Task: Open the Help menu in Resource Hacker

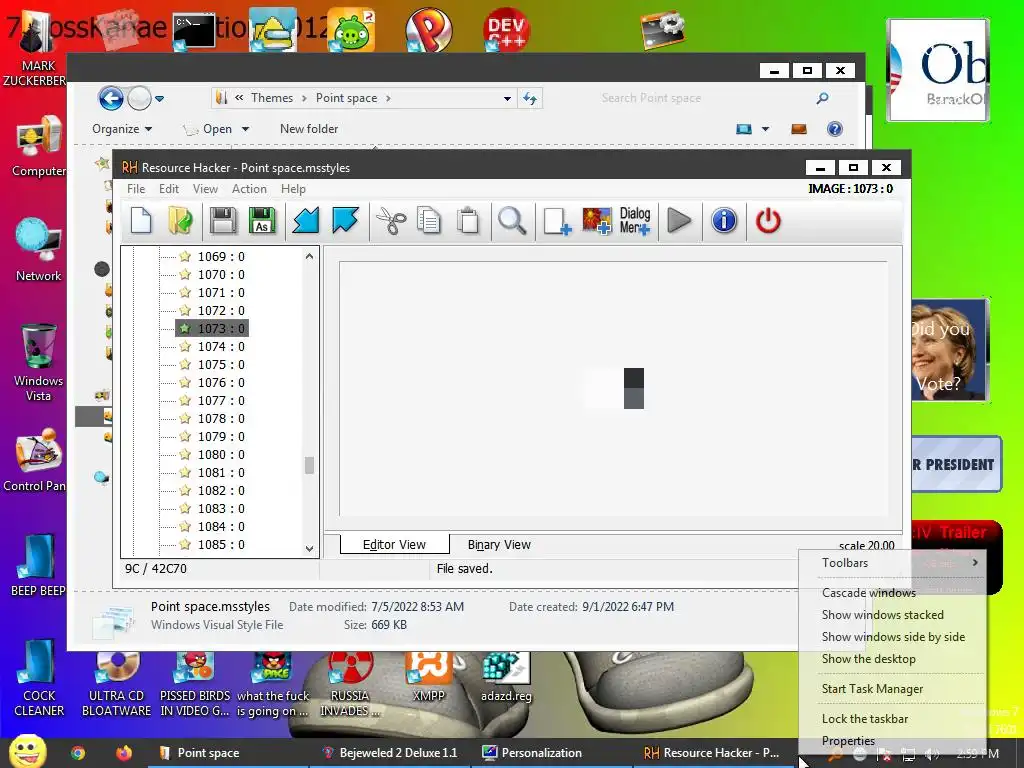Action: [x=293, y=189]
